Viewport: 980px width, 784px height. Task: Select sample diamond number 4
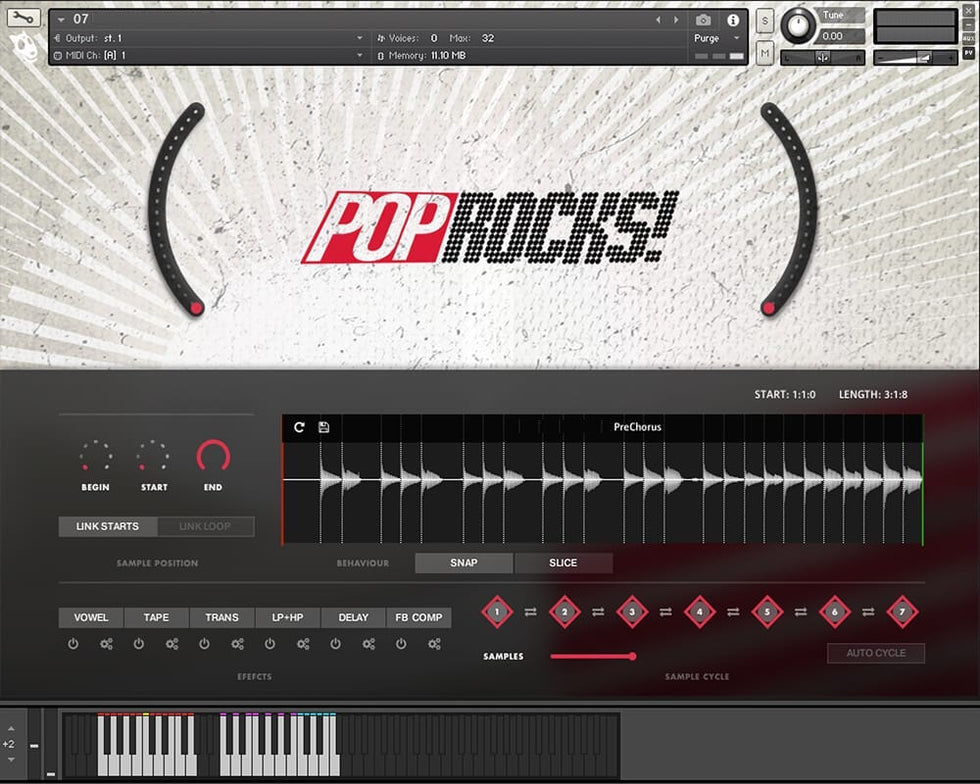699,611
